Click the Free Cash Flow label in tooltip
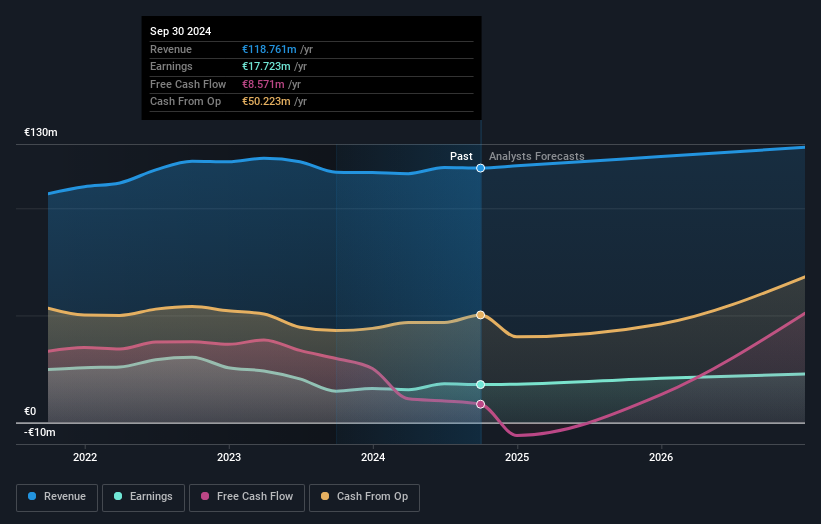 point(188,84)
